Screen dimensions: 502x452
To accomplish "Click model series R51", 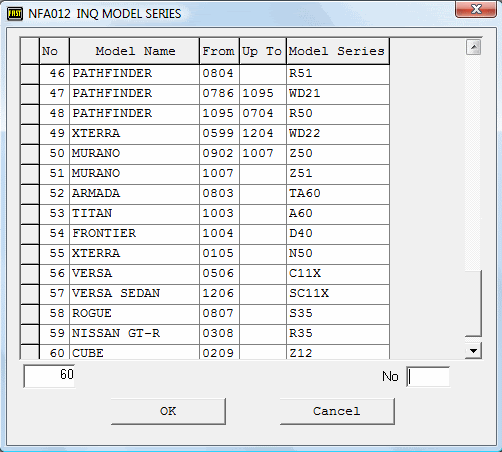I will (x=301, y=73).
